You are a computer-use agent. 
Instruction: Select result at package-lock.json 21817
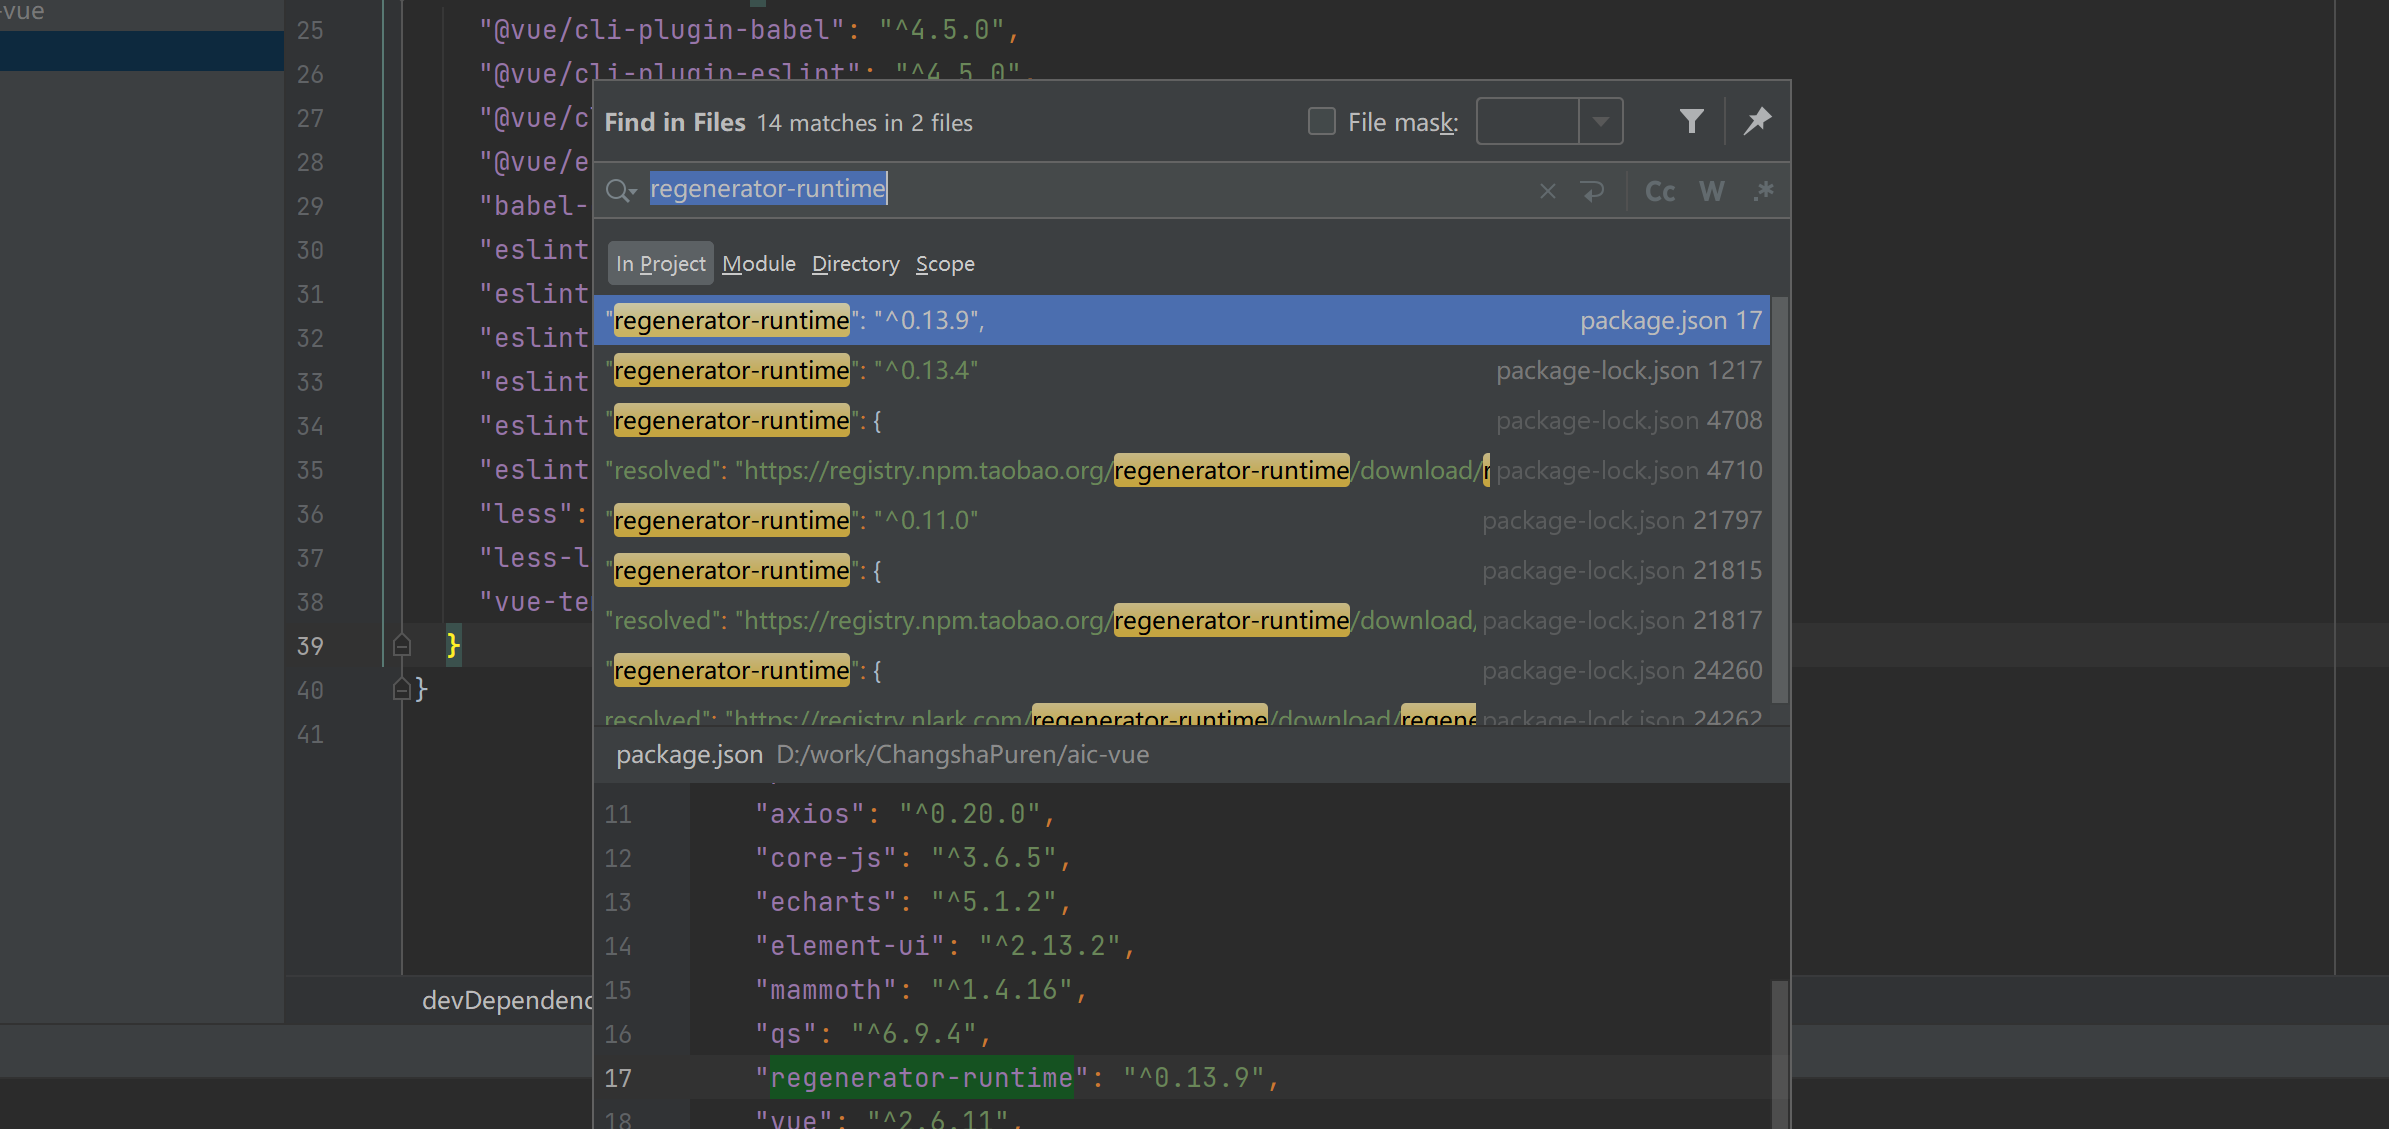1182,620
